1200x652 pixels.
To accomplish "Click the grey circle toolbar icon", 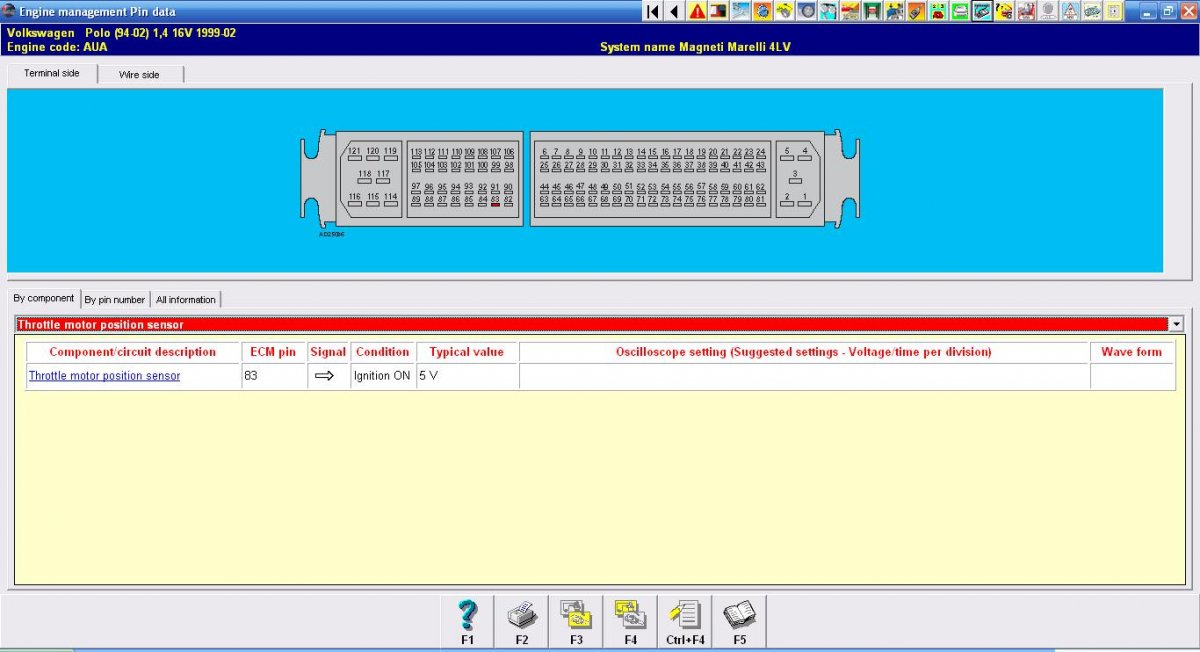I will [1048, 11].
